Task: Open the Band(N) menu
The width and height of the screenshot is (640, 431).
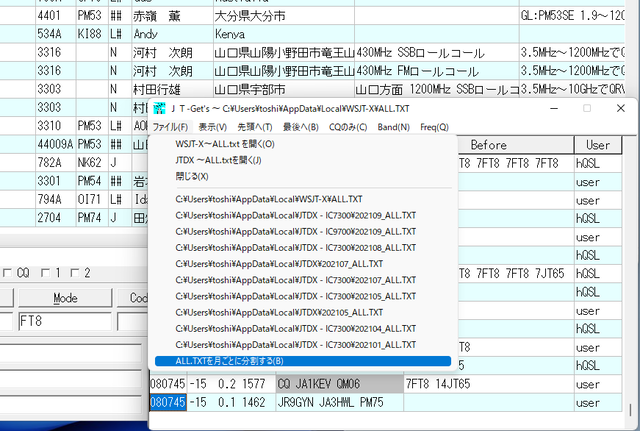Action: [393, 127]
